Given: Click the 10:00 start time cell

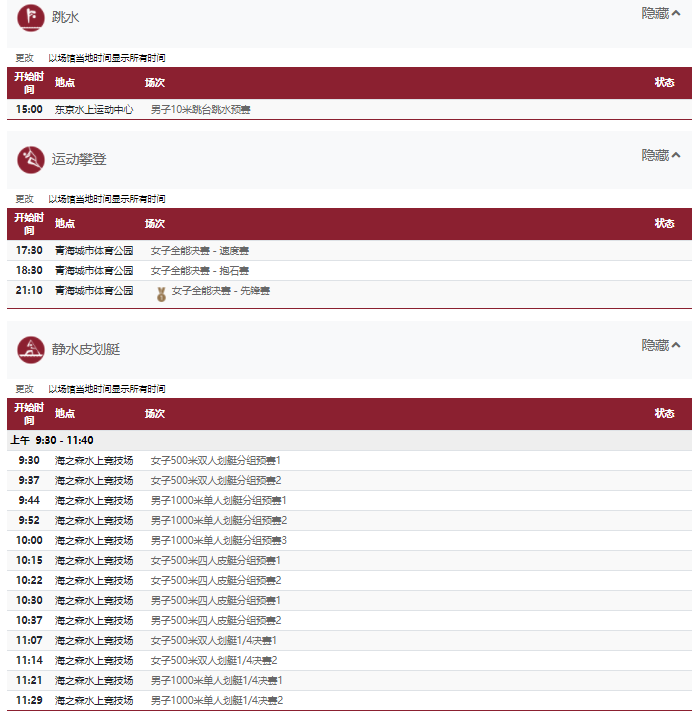Looking at the screenshot, I should [29, 541].
